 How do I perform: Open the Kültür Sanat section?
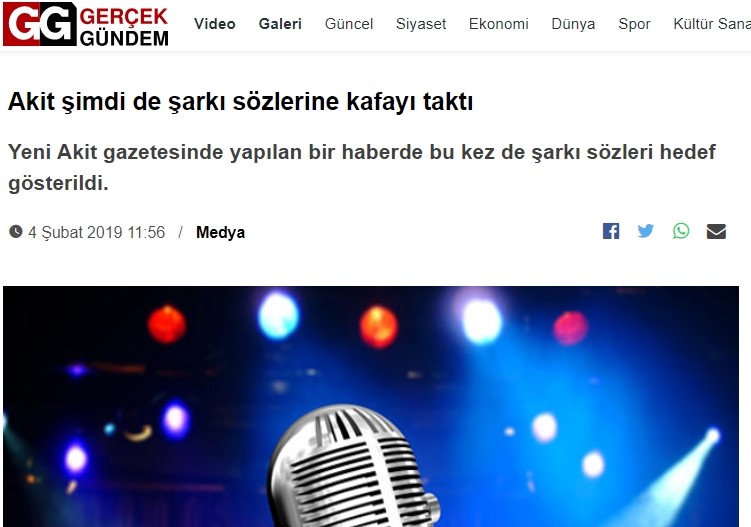click(x=712, y=24)
